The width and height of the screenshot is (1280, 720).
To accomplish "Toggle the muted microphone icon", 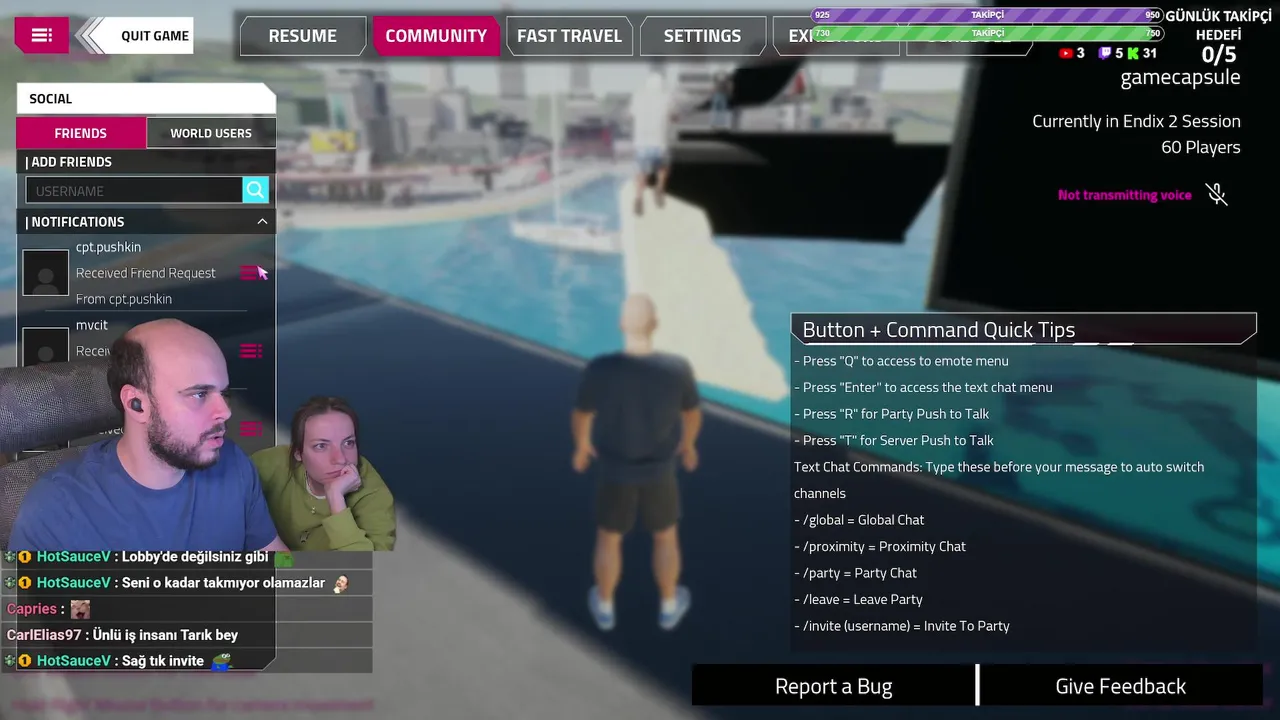I will click(1217, 194).
